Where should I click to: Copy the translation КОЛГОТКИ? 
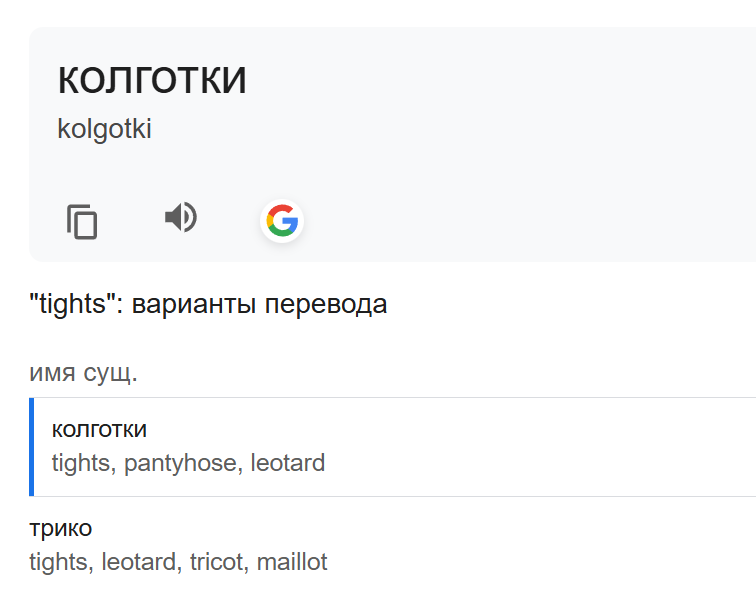click(x=82, y=221)
